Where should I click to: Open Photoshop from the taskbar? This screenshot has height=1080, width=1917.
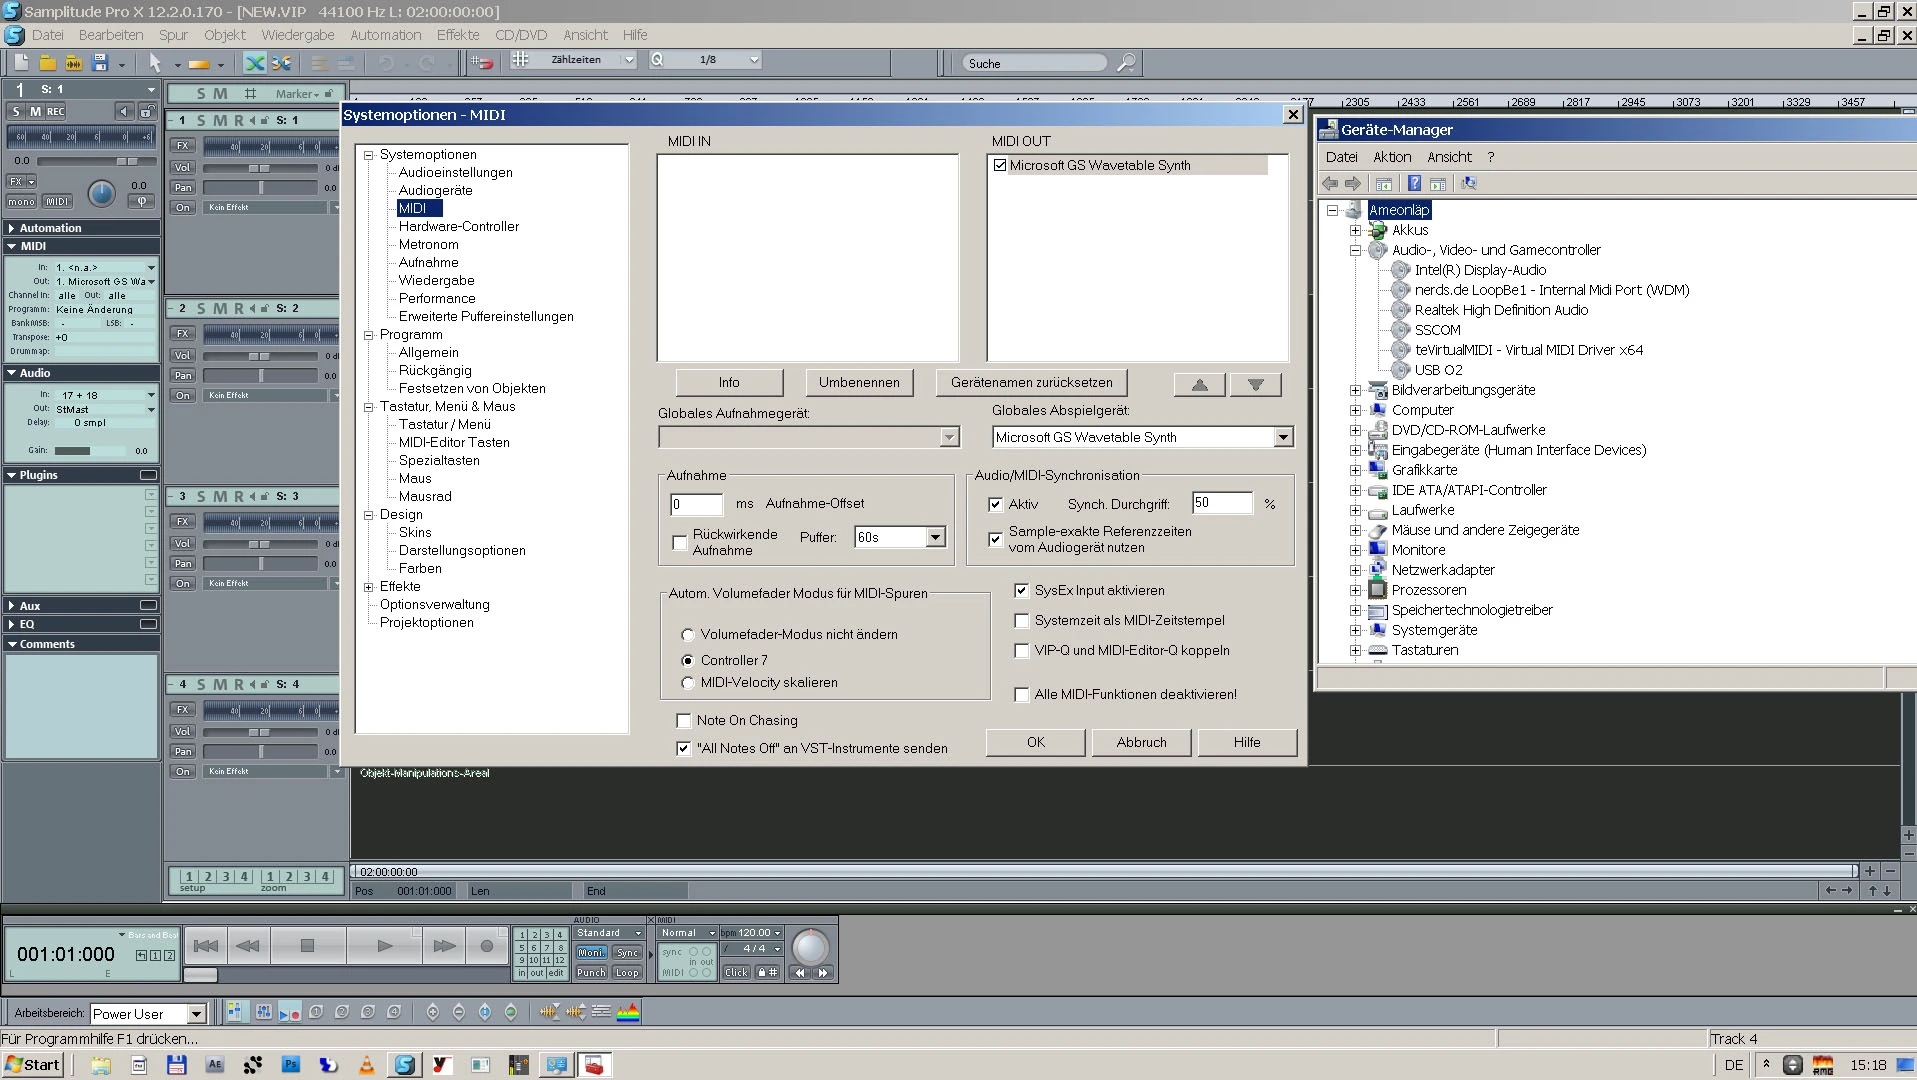(x=291, y=1065)
